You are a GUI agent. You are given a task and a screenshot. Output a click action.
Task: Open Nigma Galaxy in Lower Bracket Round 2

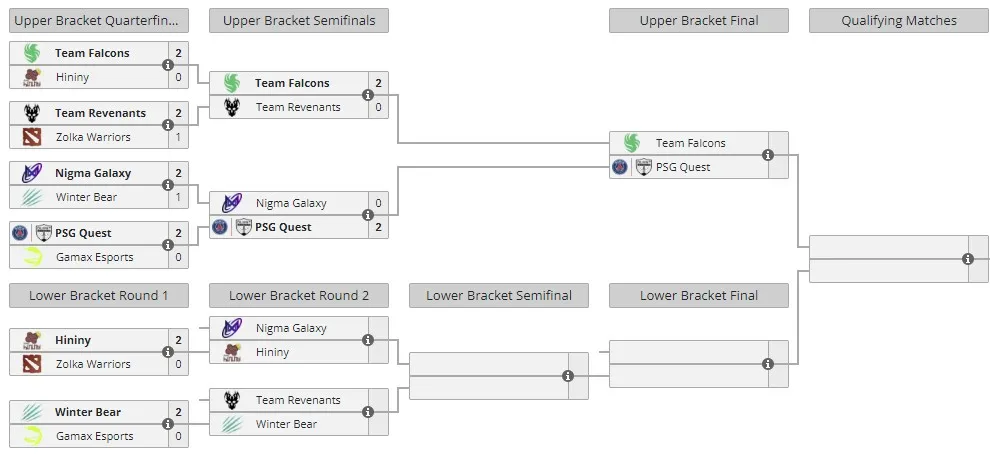pos(291,328)
